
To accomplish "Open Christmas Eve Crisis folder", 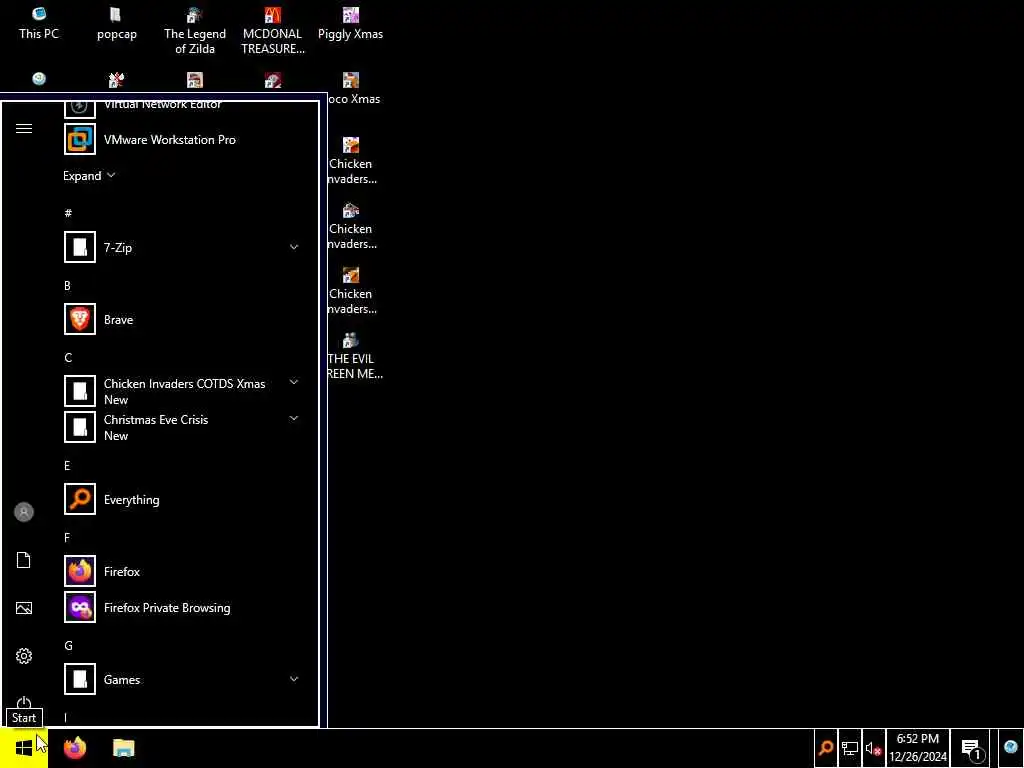I will (x=183, y=427).
